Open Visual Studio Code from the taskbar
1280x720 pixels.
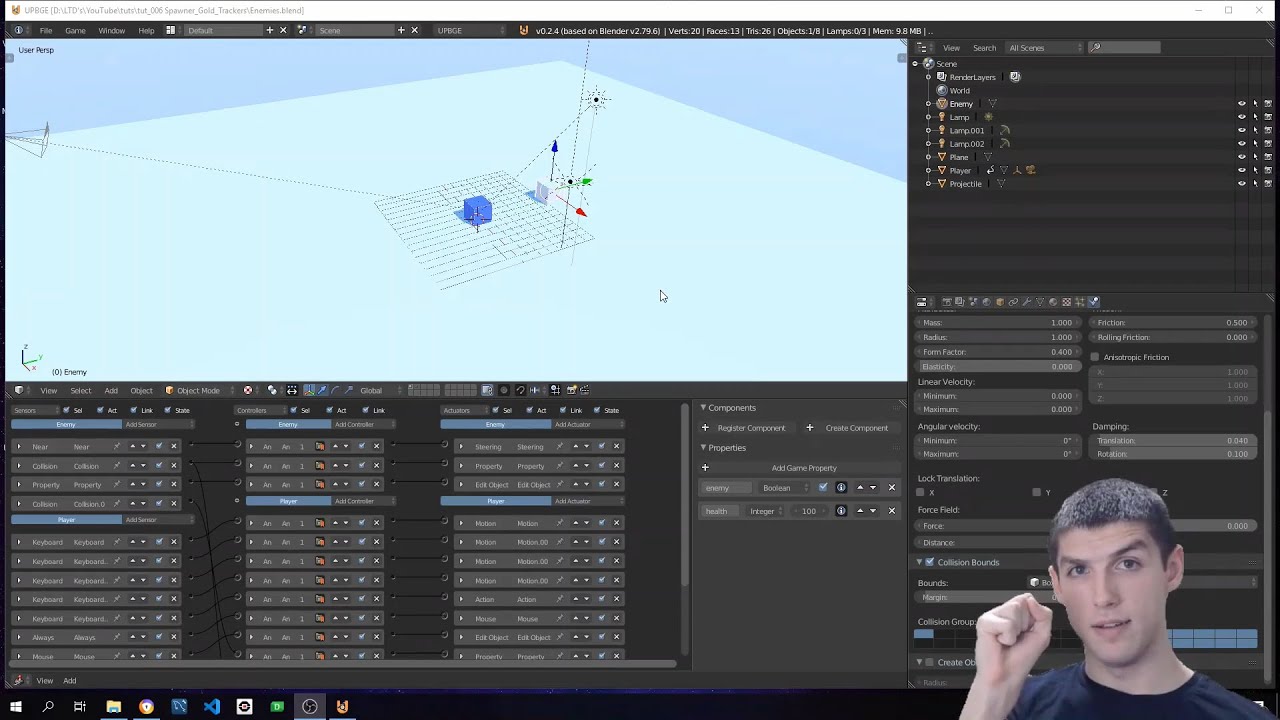(212, 707)
